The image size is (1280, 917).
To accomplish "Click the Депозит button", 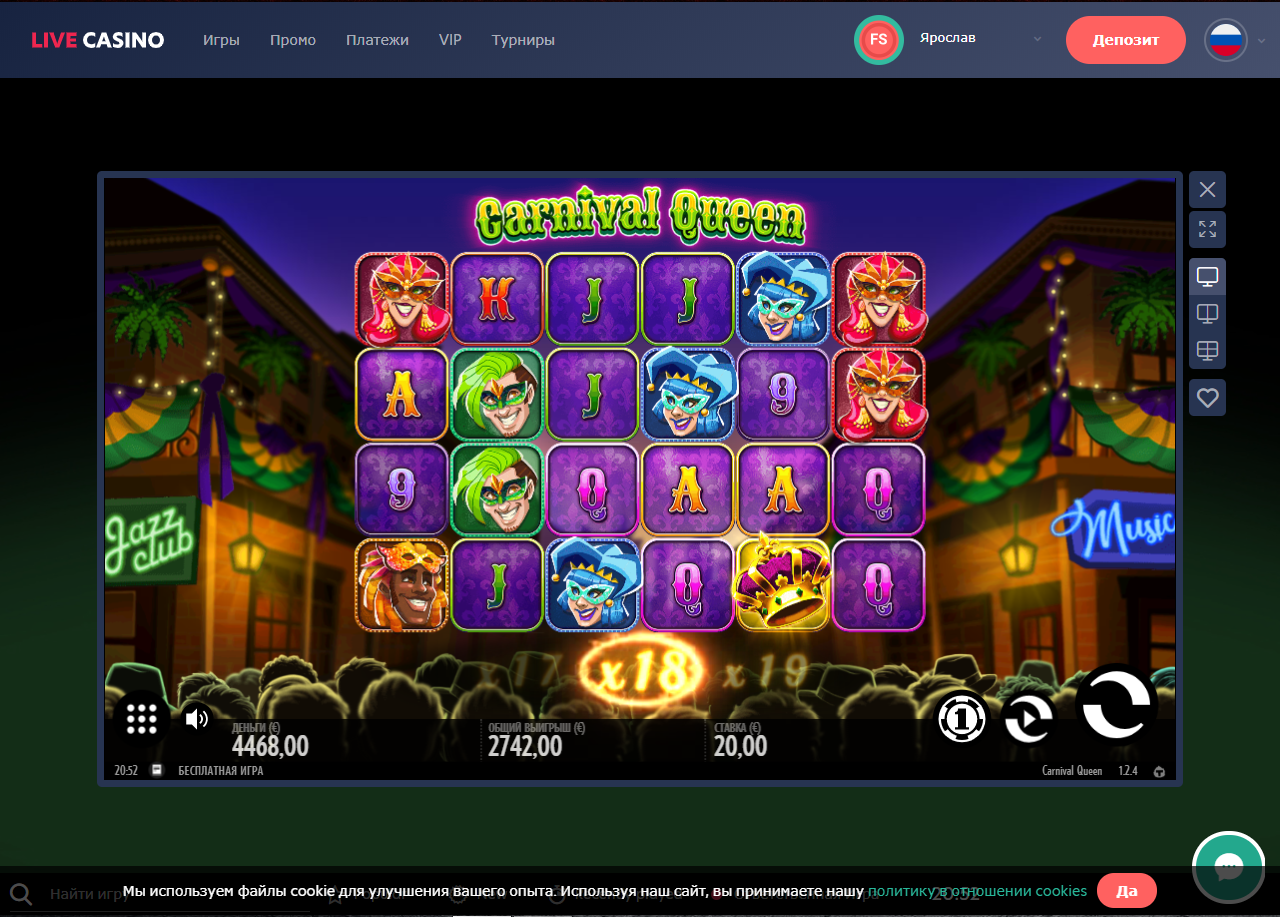I will (x=1126, y=40).
